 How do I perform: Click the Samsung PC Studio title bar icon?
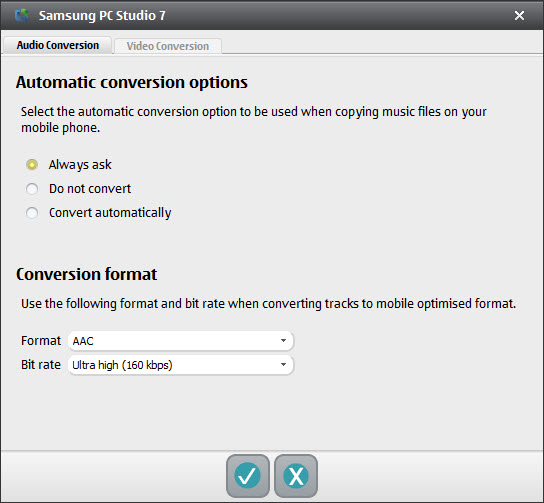tap(22, 16)
